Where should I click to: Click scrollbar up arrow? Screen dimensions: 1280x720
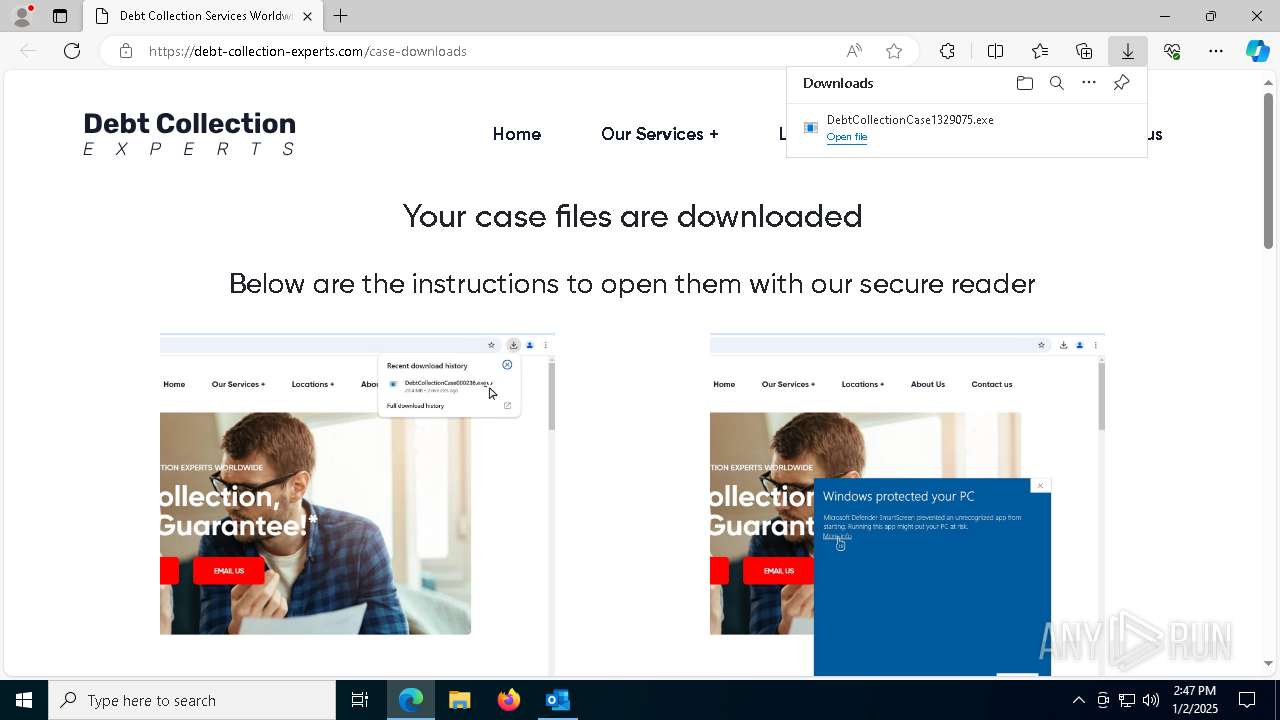pos(1268,82)
